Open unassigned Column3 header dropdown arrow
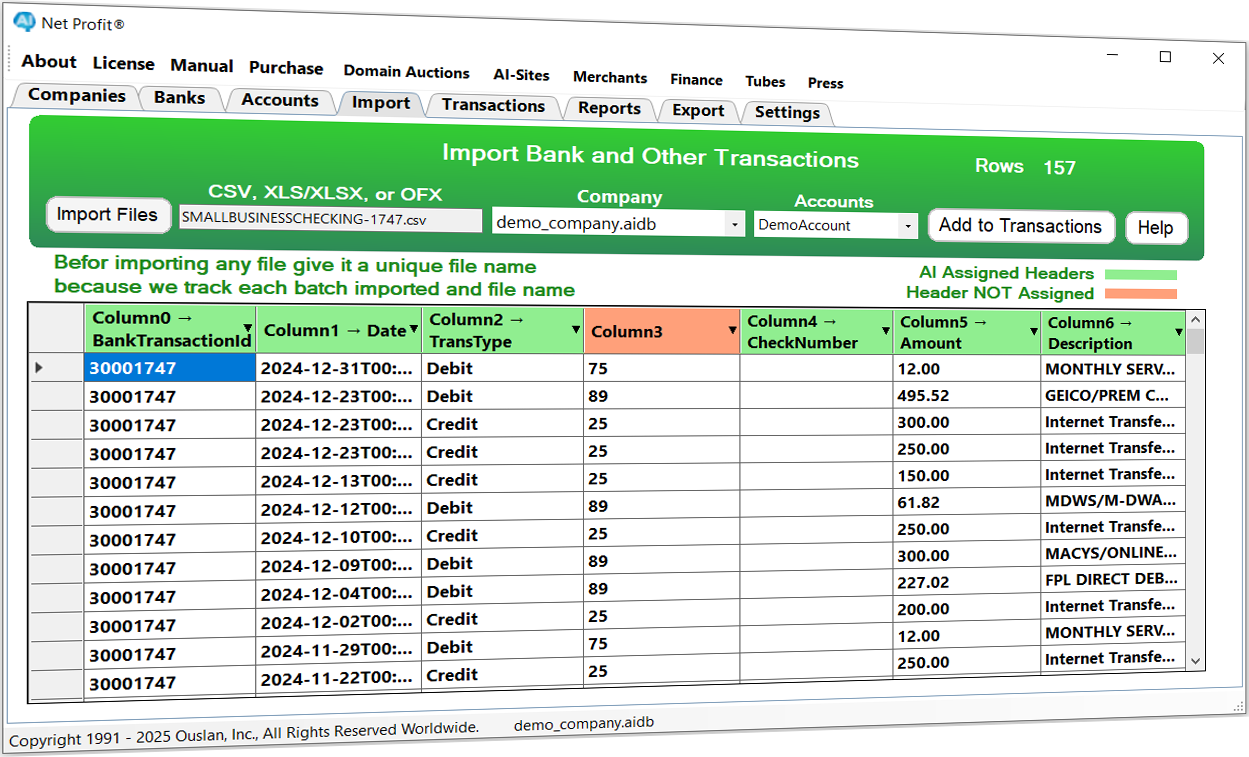1249x757 pixels. point(731,331)
